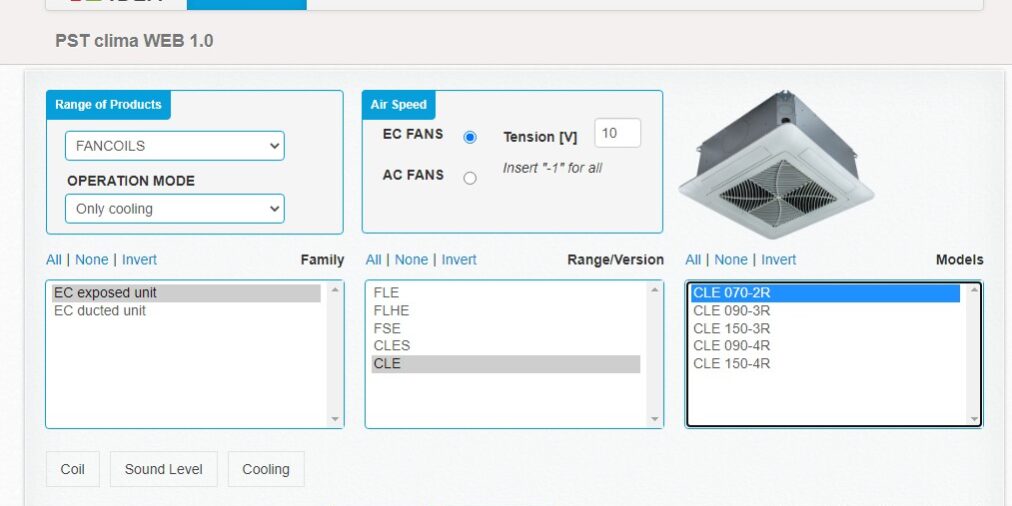
Task: Select FLHE in the Range/Version list
Action: [391, 311]
